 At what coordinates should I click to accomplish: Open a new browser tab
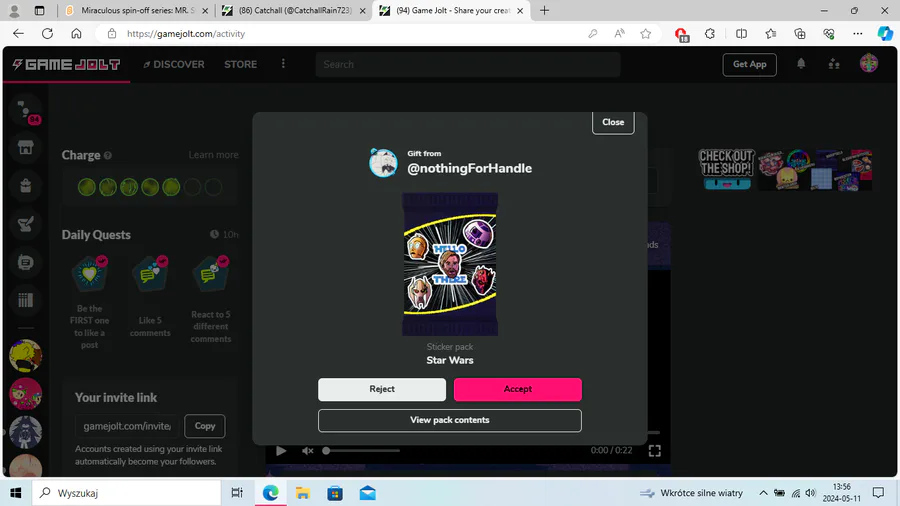click(x=544, y=10)
